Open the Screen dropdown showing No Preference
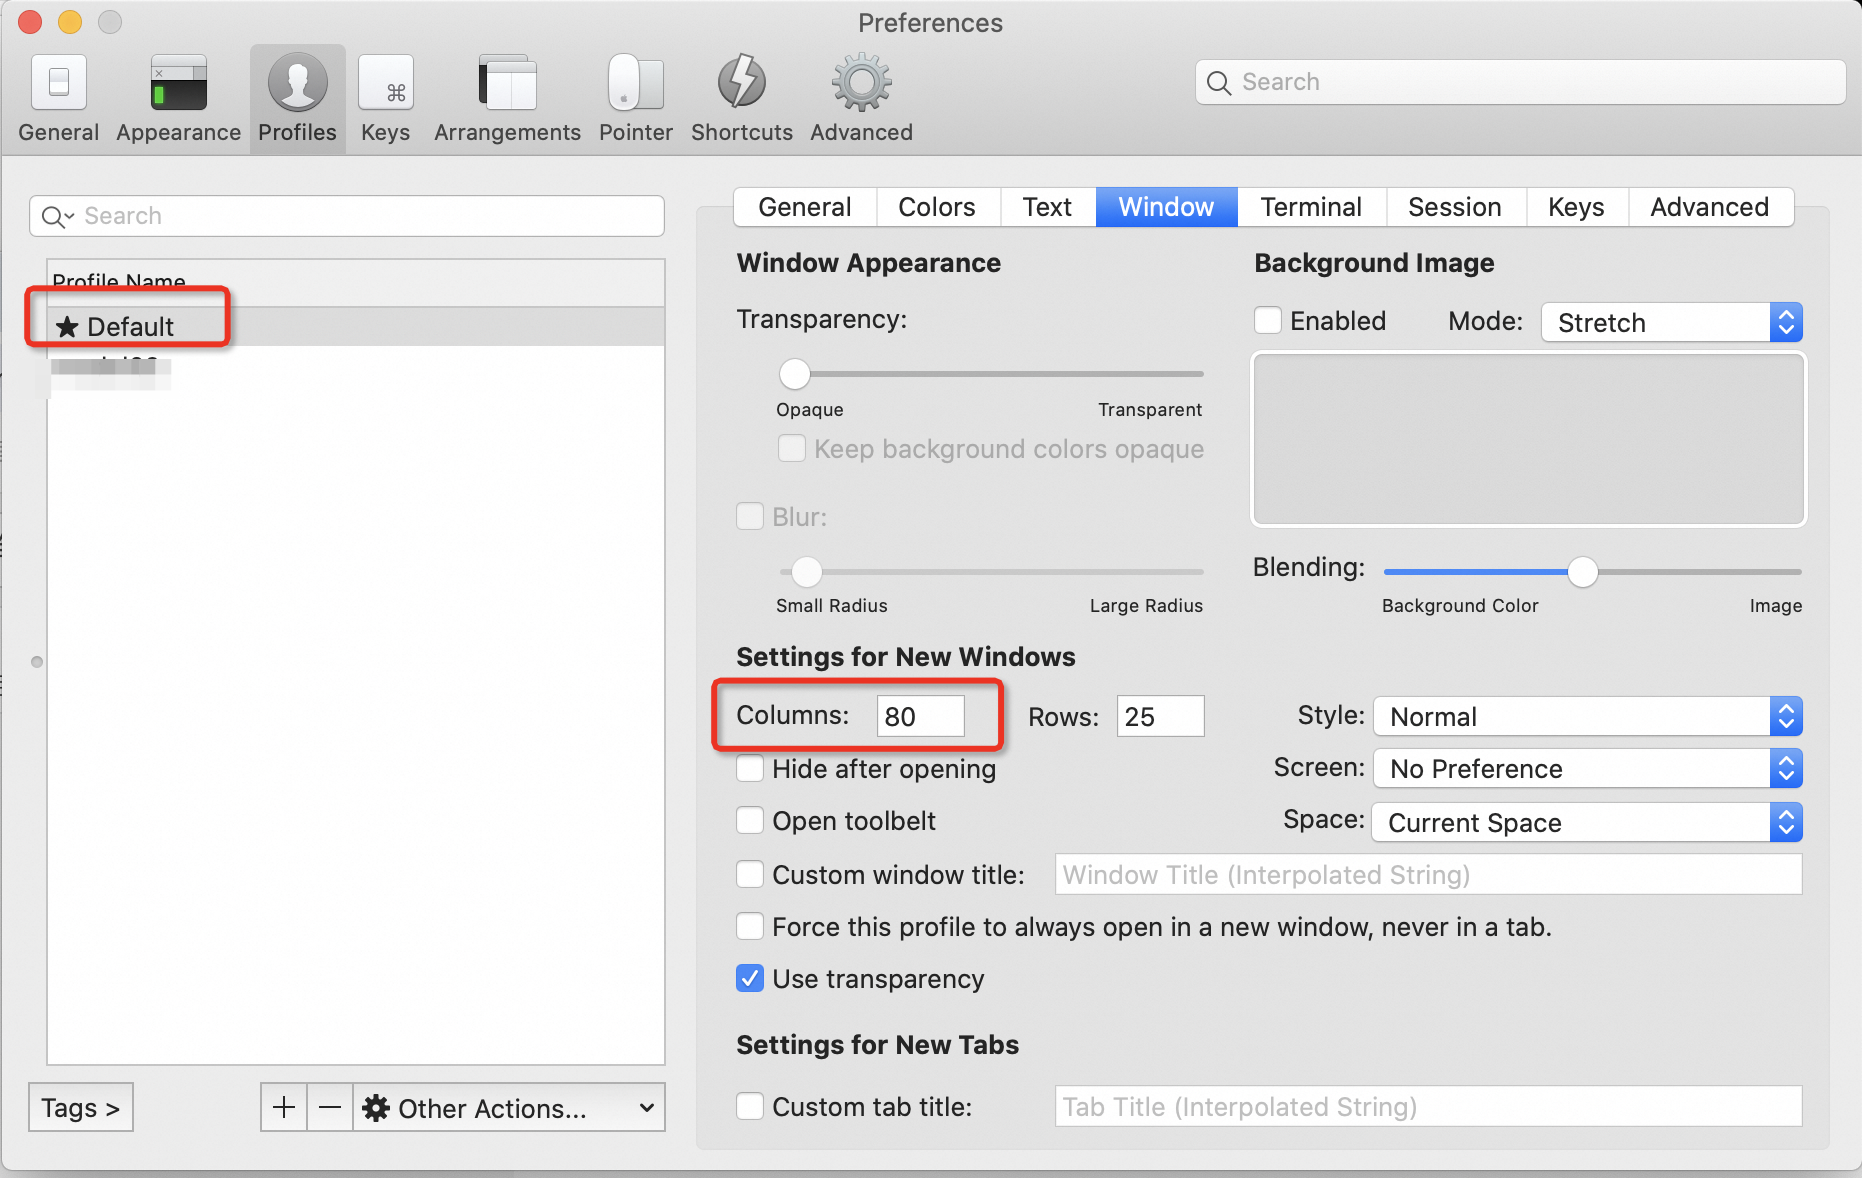 (x=1588, y=768)
